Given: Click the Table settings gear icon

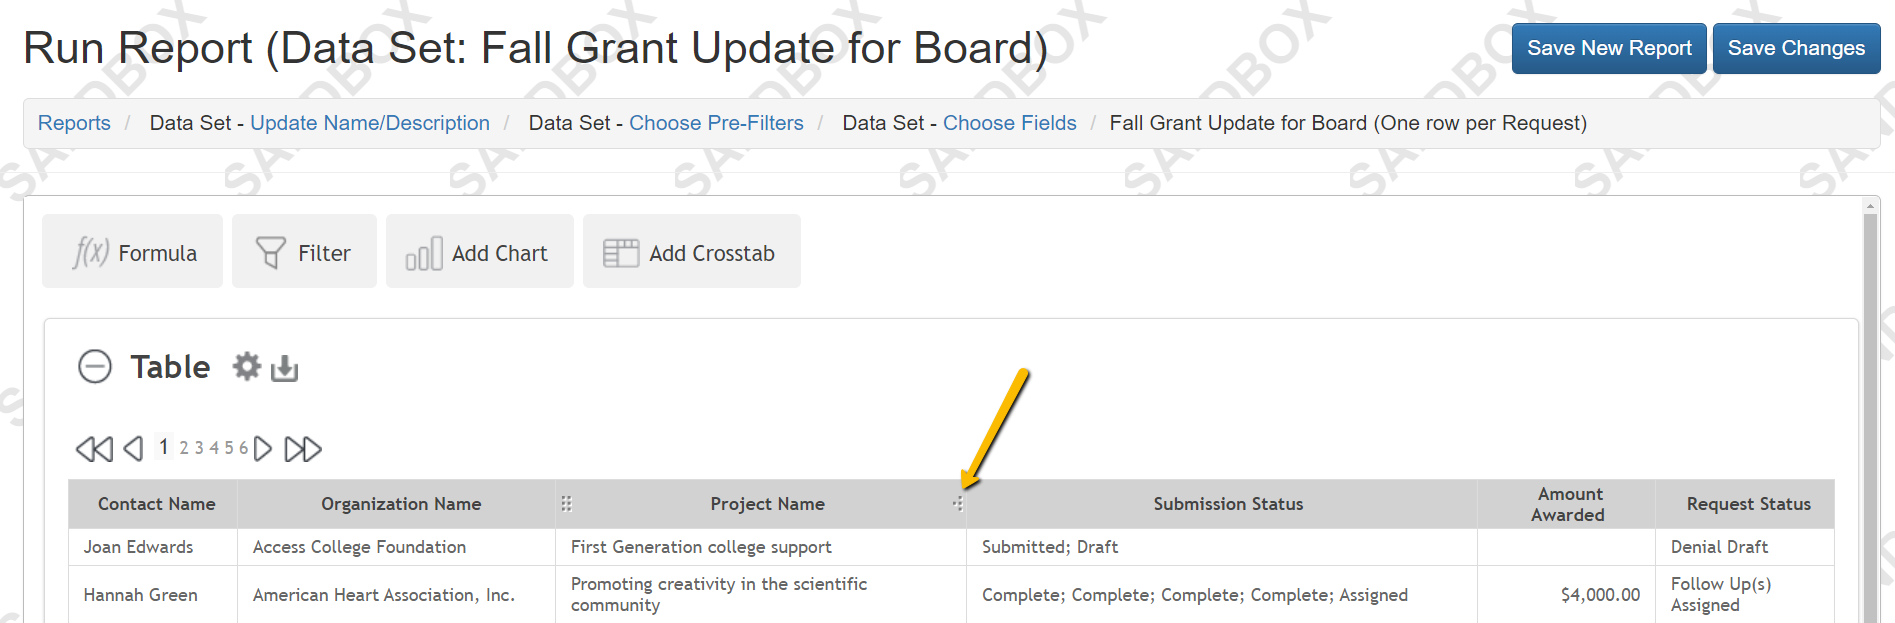Looking at the screenshot, I should (x=246, y=367).
